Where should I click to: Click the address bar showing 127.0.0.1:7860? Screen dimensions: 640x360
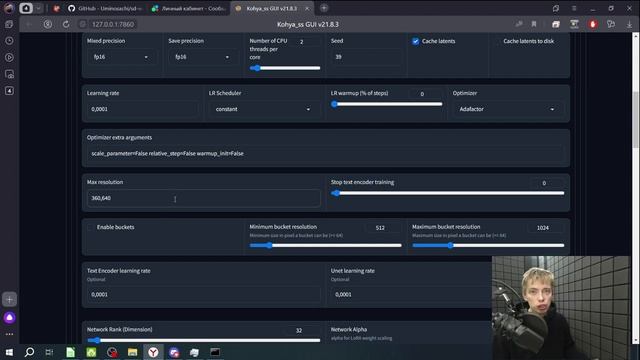113,24
